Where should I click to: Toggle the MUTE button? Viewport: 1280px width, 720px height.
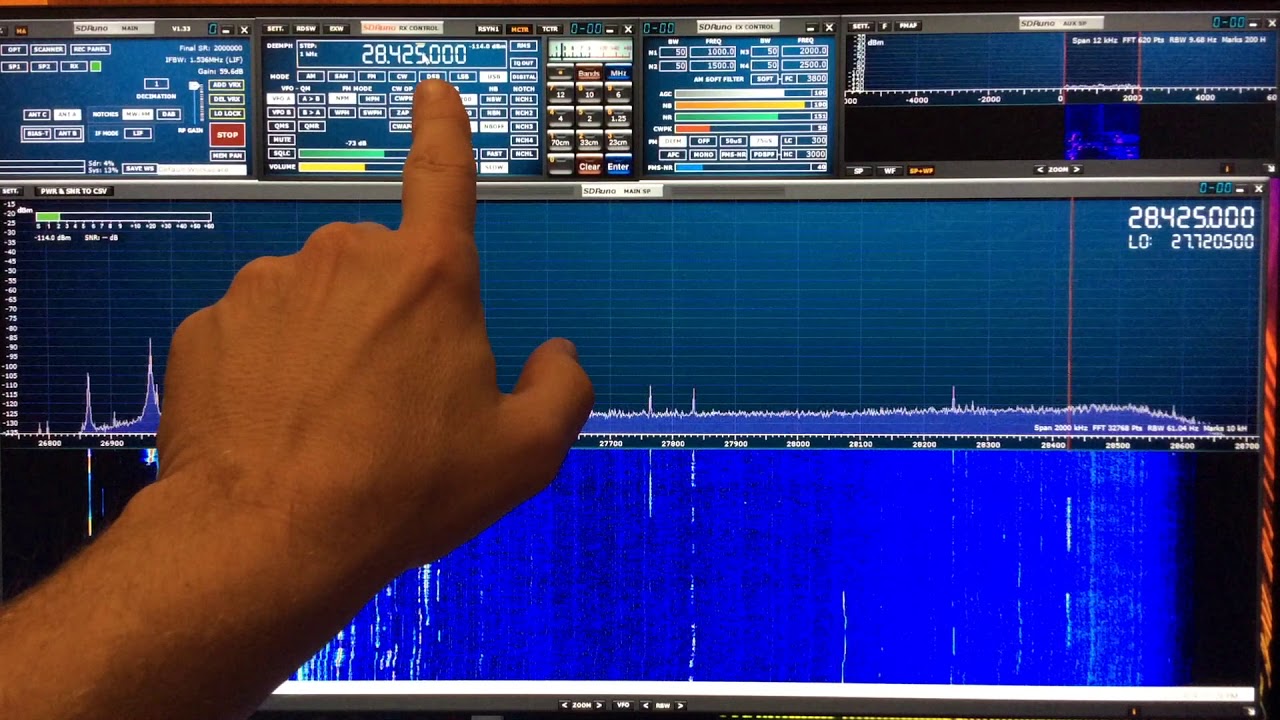281,140
